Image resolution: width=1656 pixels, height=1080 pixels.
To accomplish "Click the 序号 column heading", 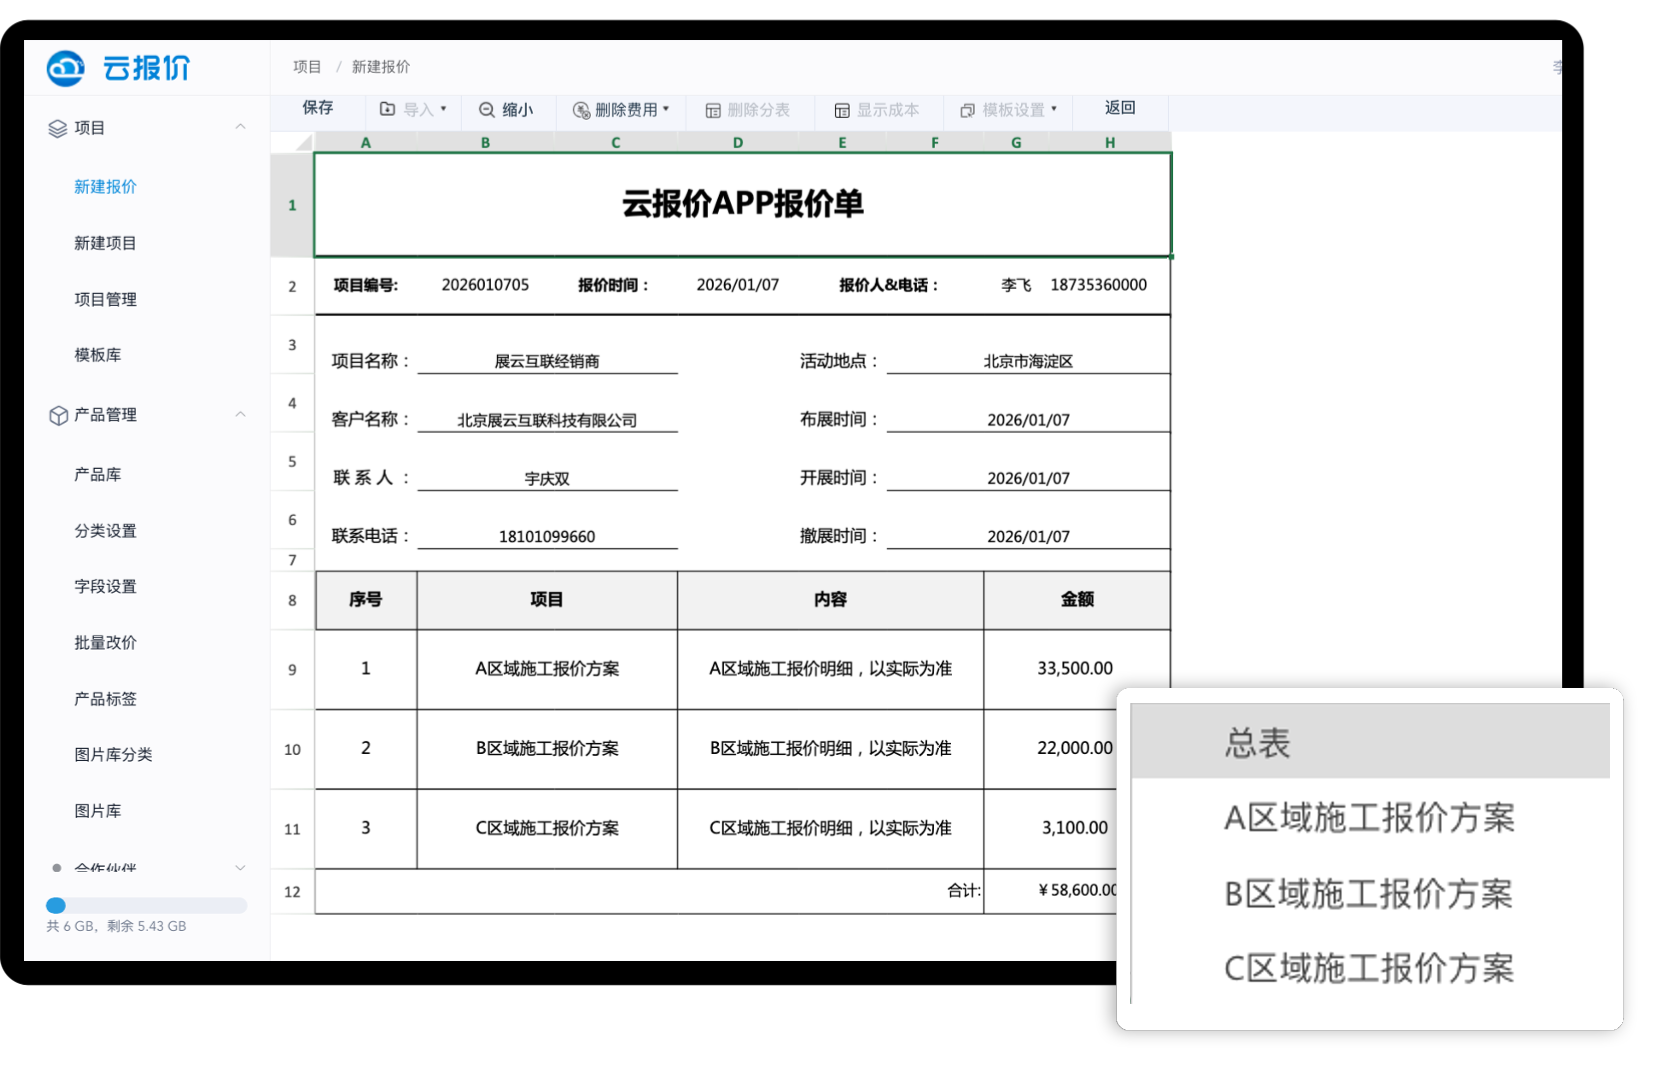I will (365, 600).
